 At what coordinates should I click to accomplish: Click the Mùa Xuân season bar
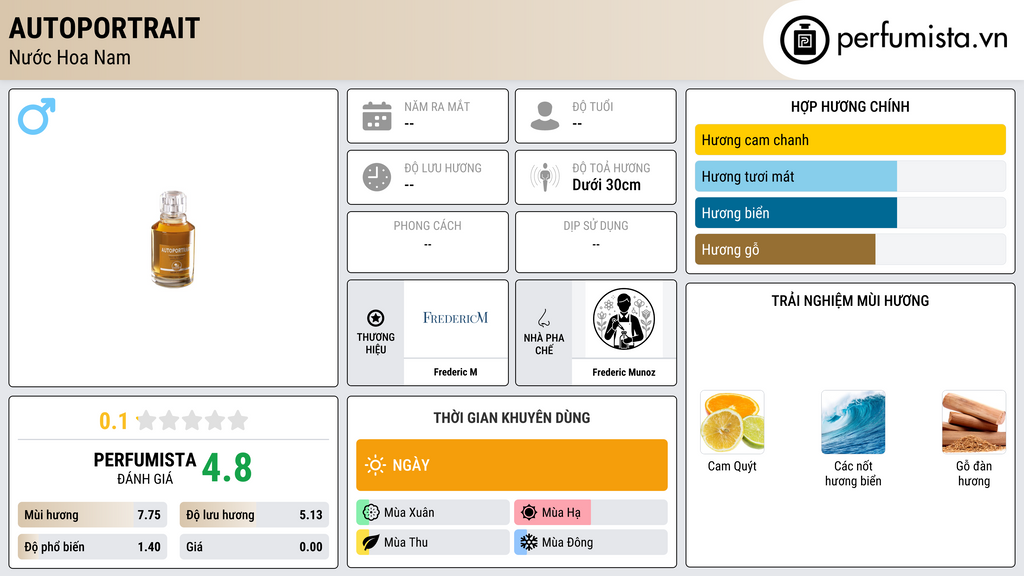pyautogui.click(x=433, y=513)
